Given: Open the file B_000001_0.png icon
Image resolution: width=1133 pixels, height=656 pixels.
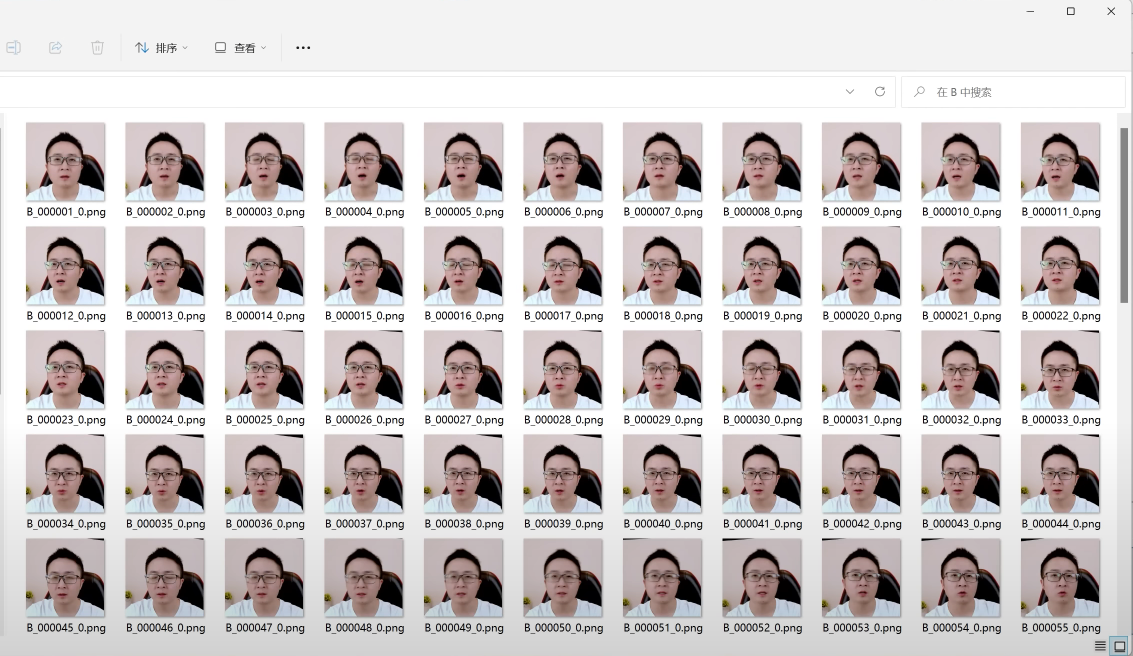Looking at the screenshot, I should pyautogui.click(x=65, y=162).
